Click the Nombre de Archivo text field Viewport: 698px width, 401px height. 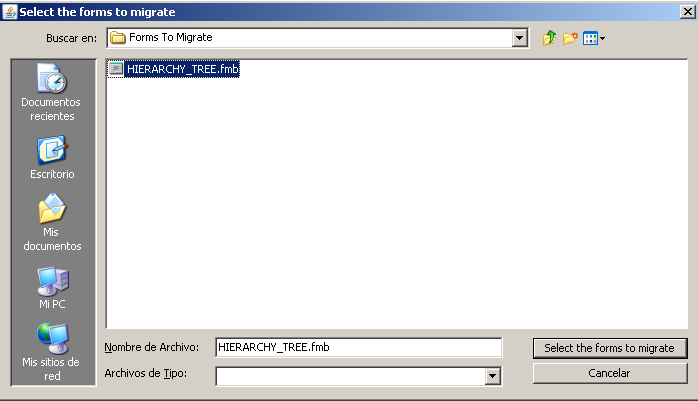point(359,347)
